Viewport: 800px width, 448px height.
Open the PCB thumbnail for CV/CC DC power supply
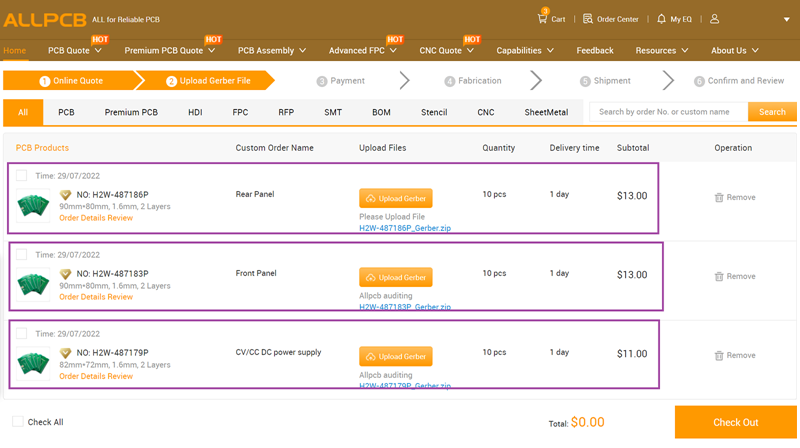(x=33, y=363)
